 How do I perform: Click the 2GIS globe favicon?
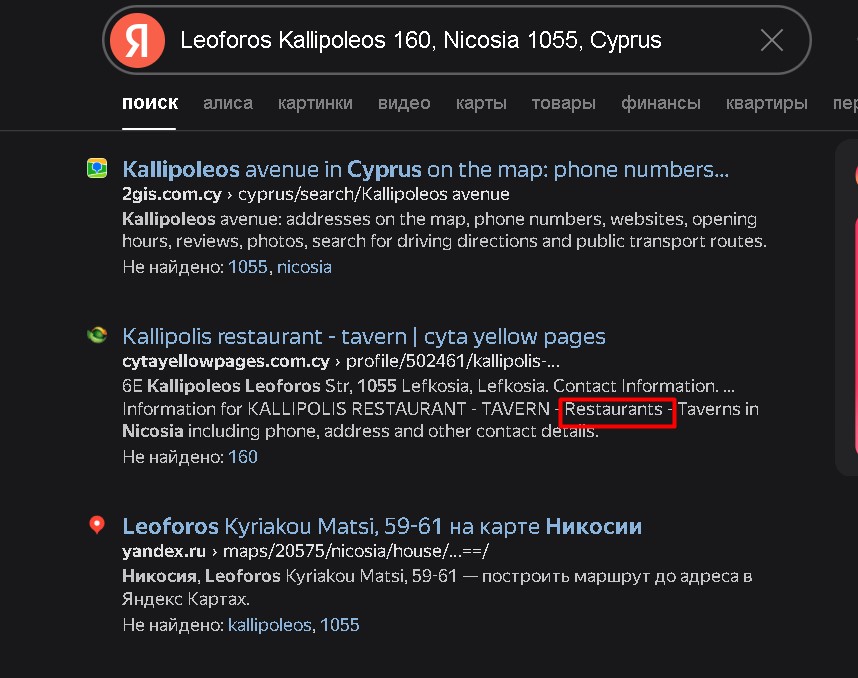(96, 169)
